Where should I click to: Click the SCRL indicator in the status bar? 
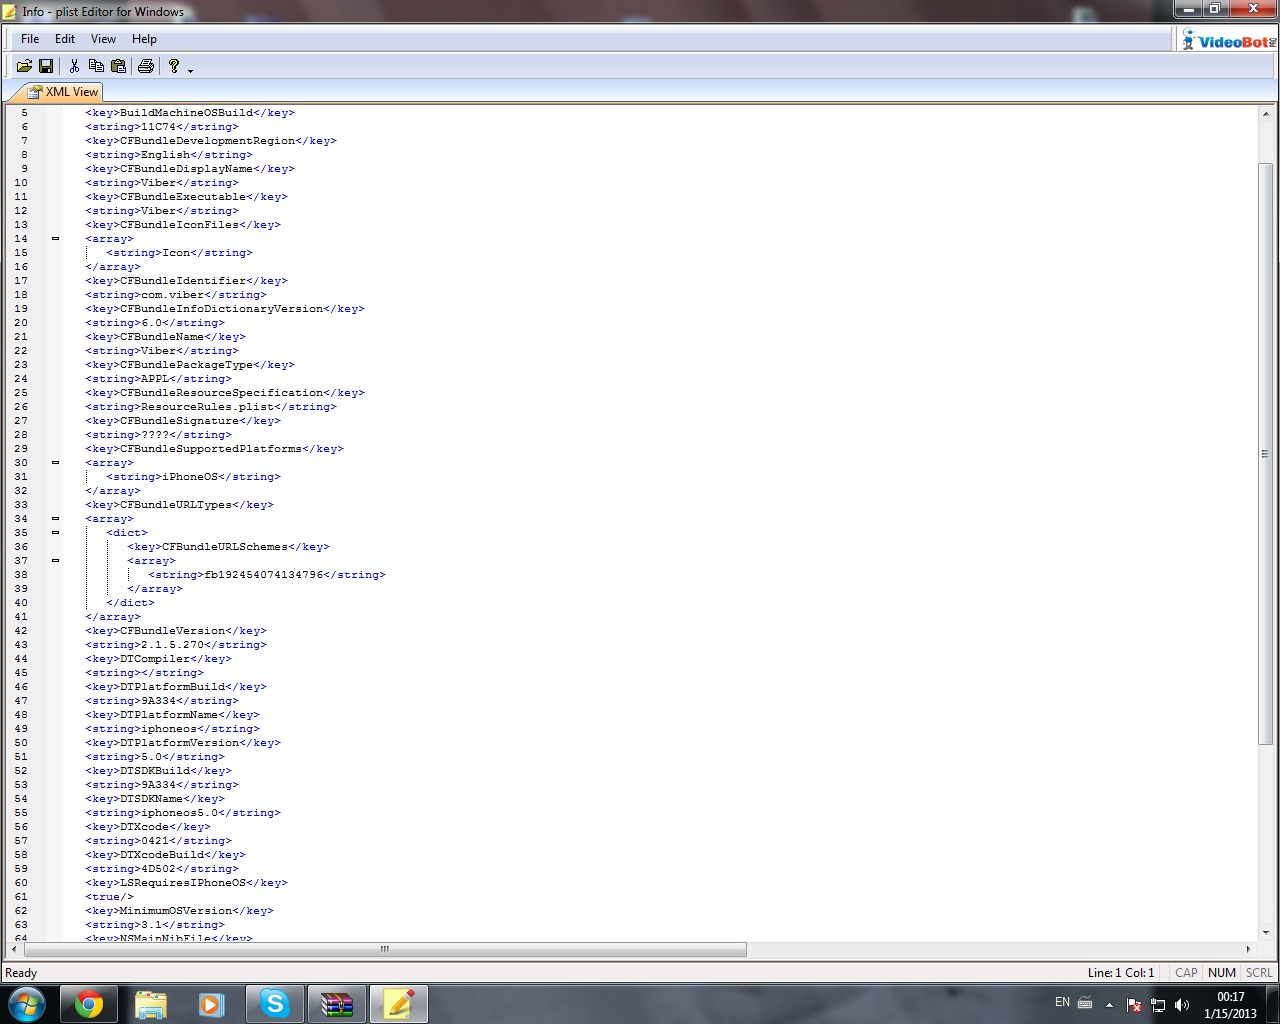coord(1259,973)
